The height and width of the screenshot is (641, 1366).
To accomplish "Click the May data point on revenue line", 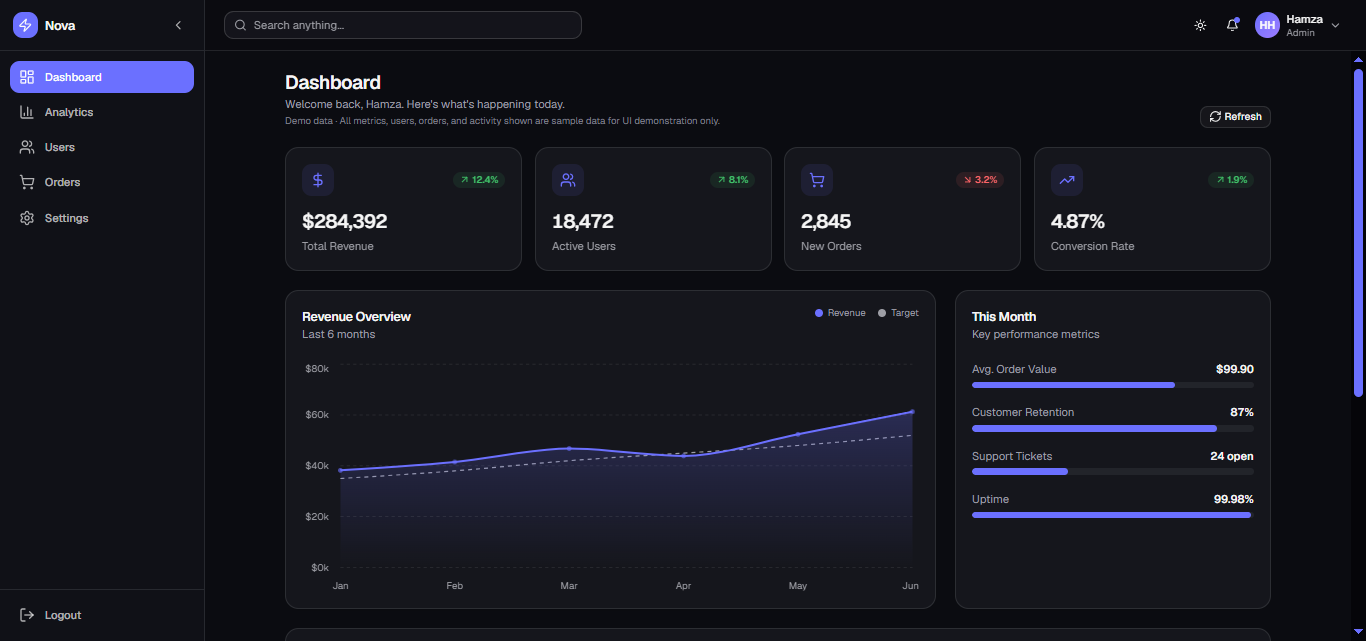I will click(798, 434).
